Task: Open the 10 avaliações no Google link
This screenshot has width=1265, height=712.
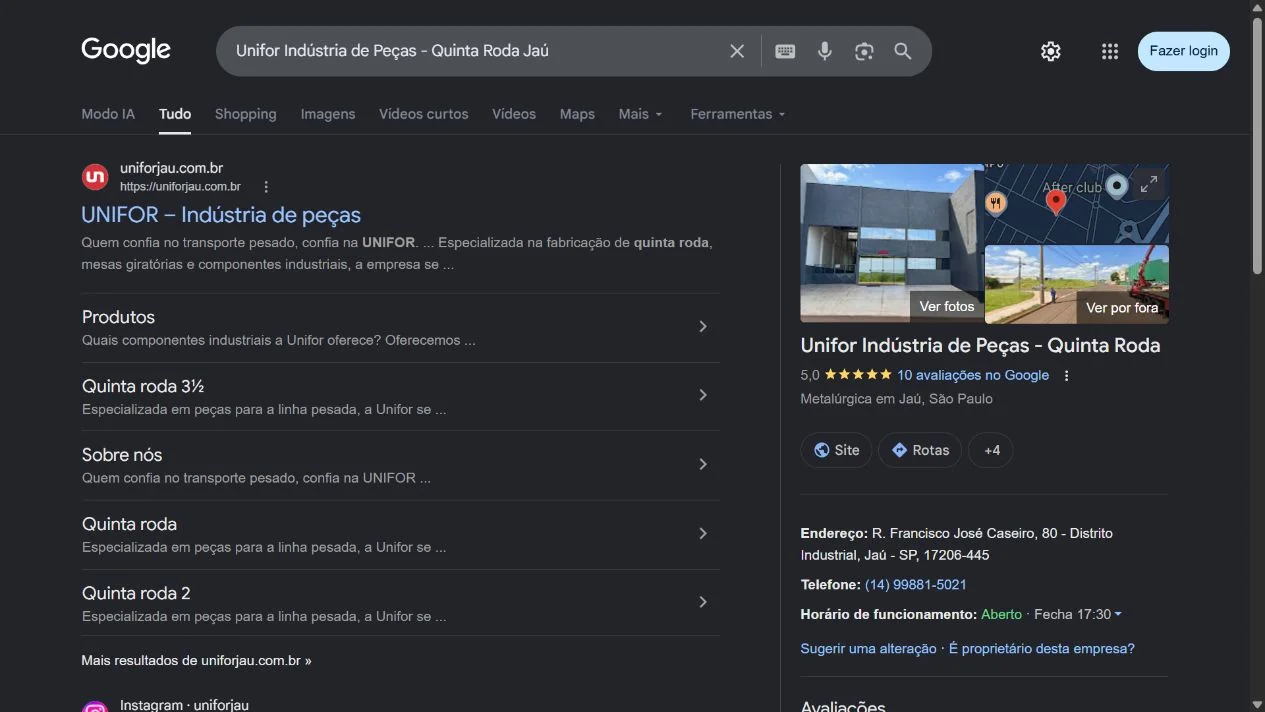Action: (973, 375)
